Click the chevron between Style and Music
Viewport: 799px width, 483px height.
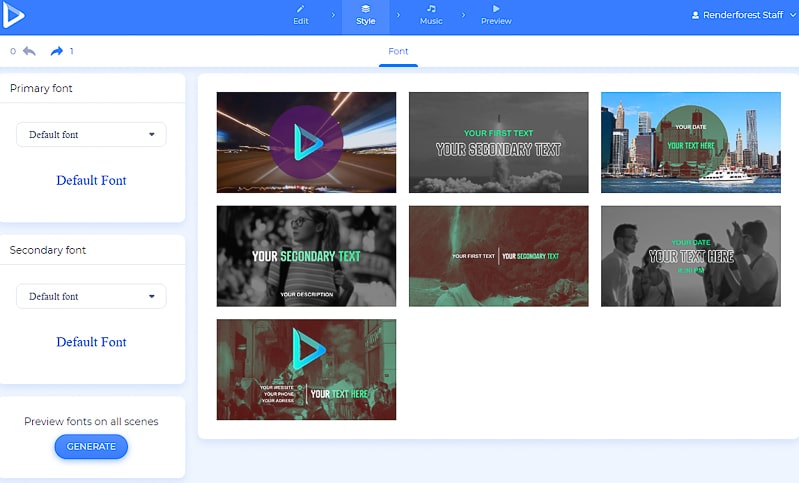point(398,15)
